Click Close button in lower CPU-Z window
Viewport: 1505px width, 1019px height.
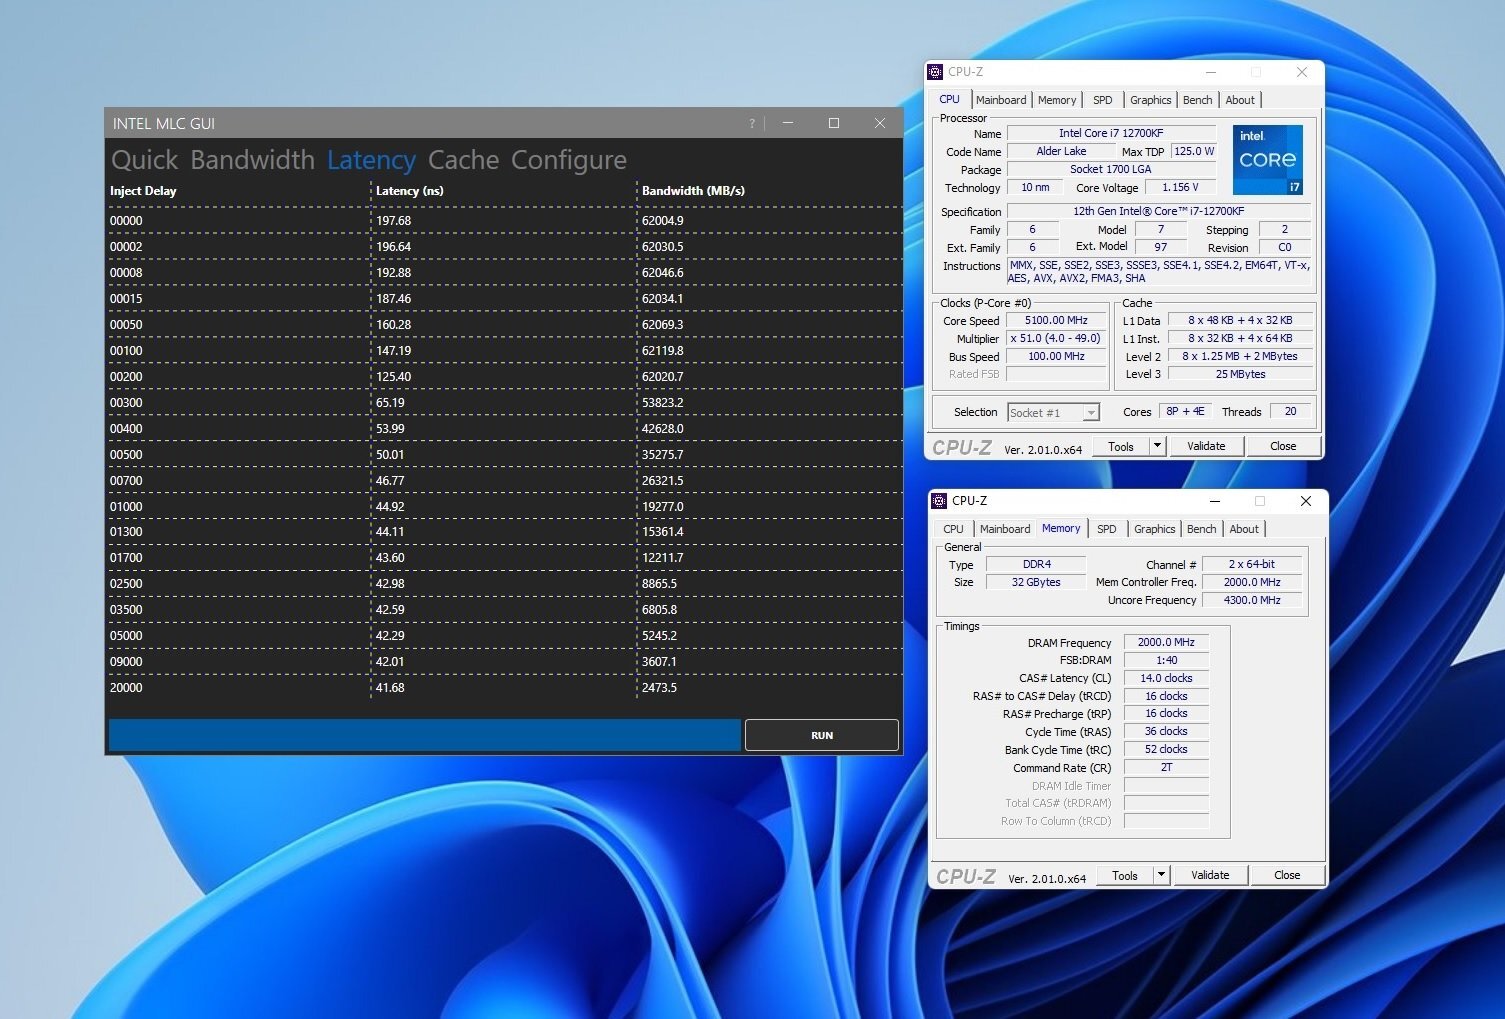[1287, 875]
